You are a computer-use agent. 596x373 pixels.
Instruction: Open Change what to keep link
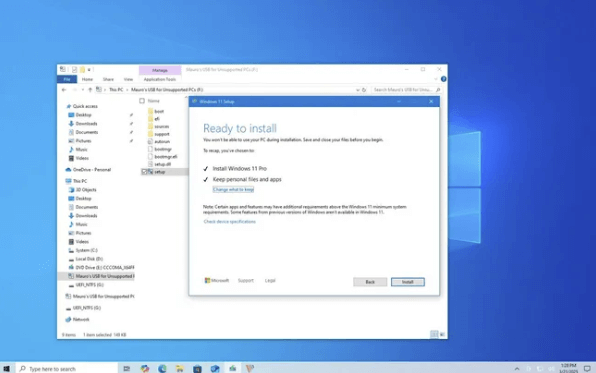(233, 189)
